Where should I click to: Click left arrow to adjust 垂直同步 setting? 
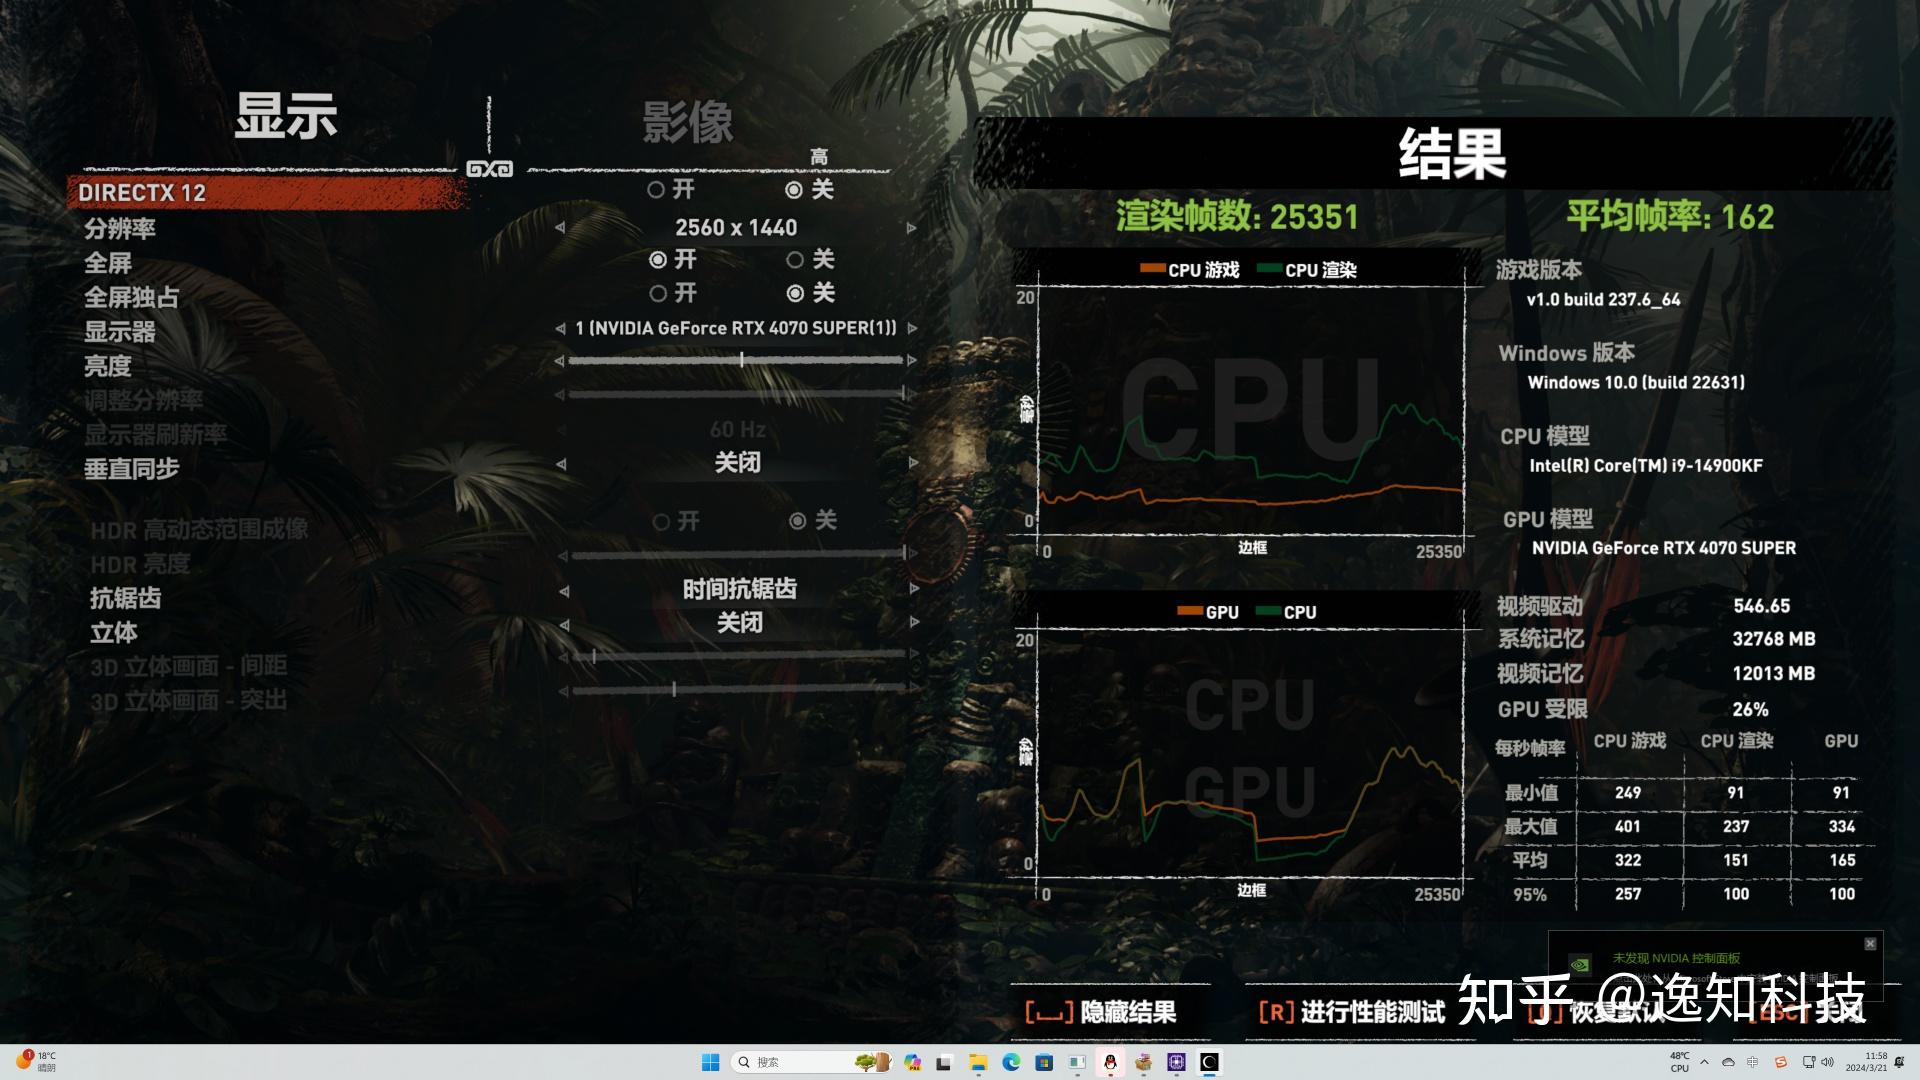pos(556,469)
